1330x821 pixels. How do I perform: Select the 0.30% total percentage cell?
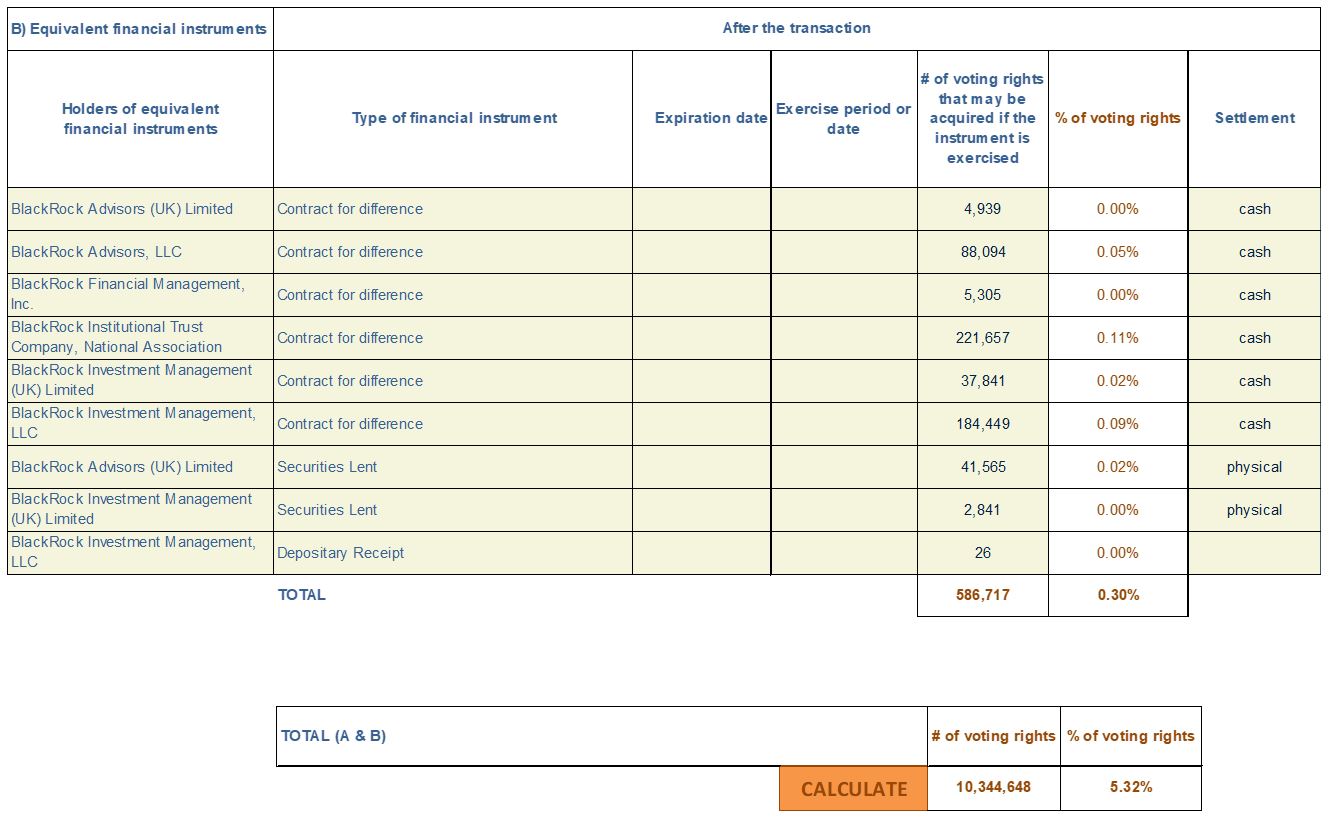pos(1118,595)
